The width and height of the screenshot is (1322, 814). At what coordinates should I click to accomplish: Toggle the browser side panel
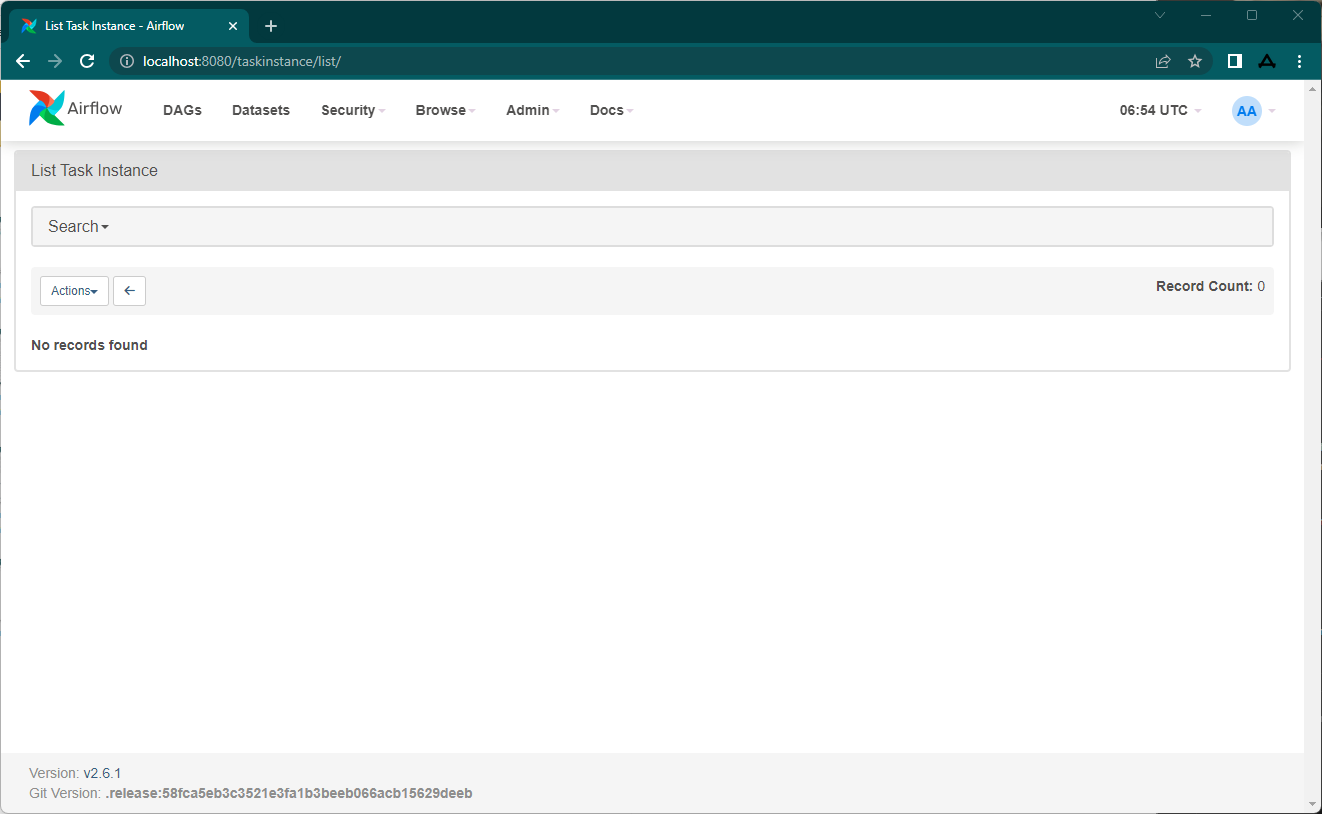1235,61
